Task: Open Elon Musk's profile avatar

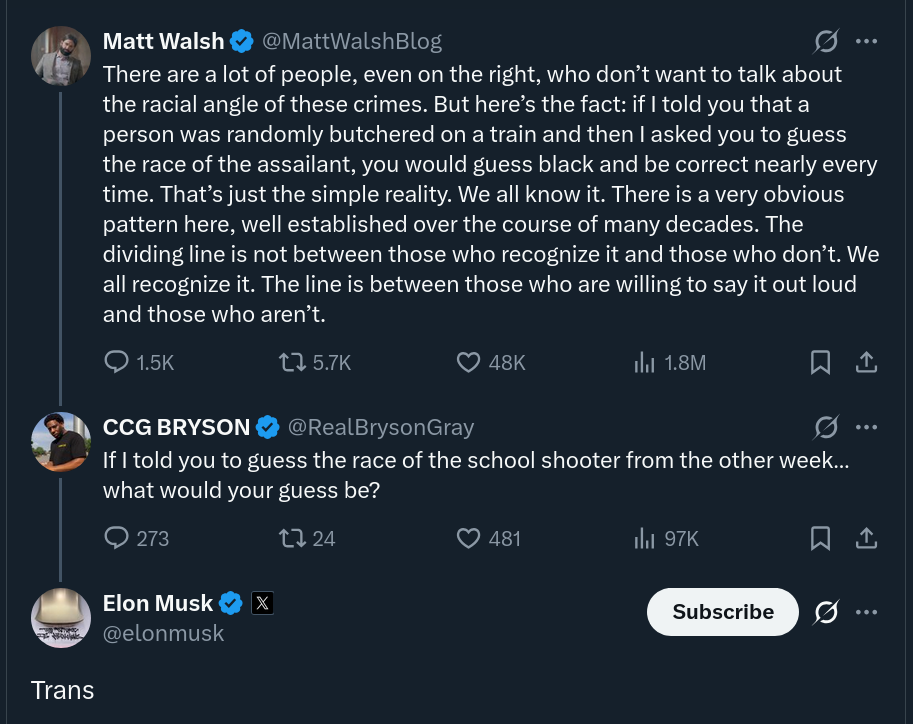Action: click(x=61, y=617)
